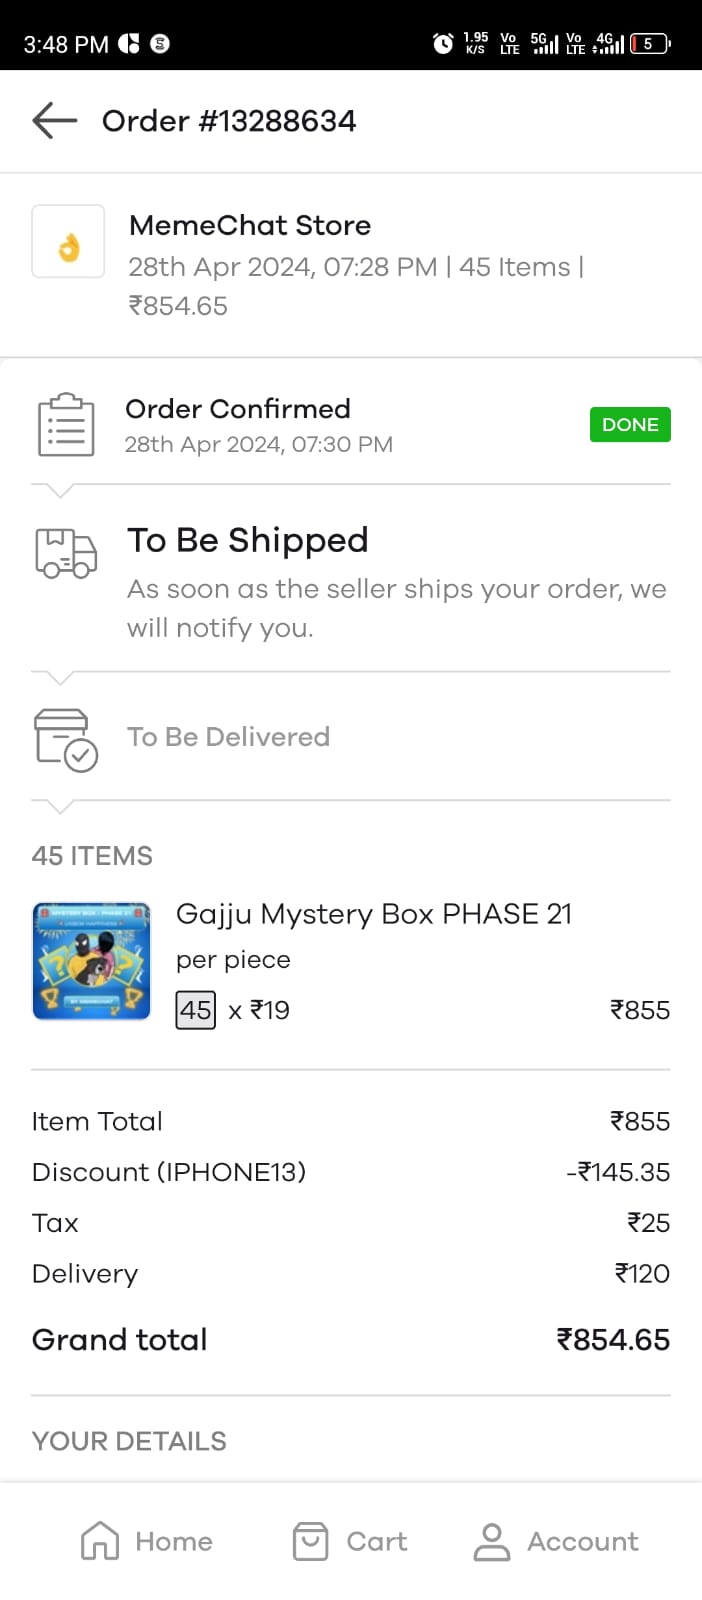This screenshot has width=702, height=1600.
Task: Open the Home tab label
Action: [x=174, y=1542]
